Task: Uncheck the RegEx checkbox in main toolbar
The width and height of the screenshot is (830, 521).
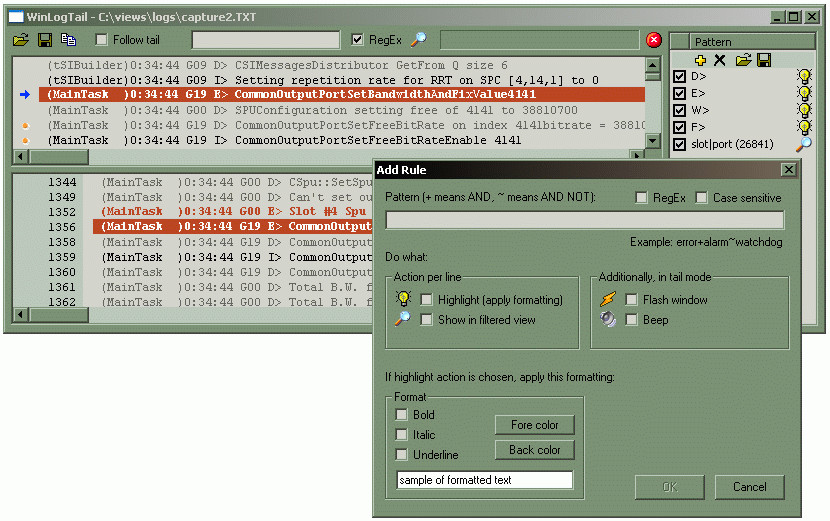Action: pos(357,40)
